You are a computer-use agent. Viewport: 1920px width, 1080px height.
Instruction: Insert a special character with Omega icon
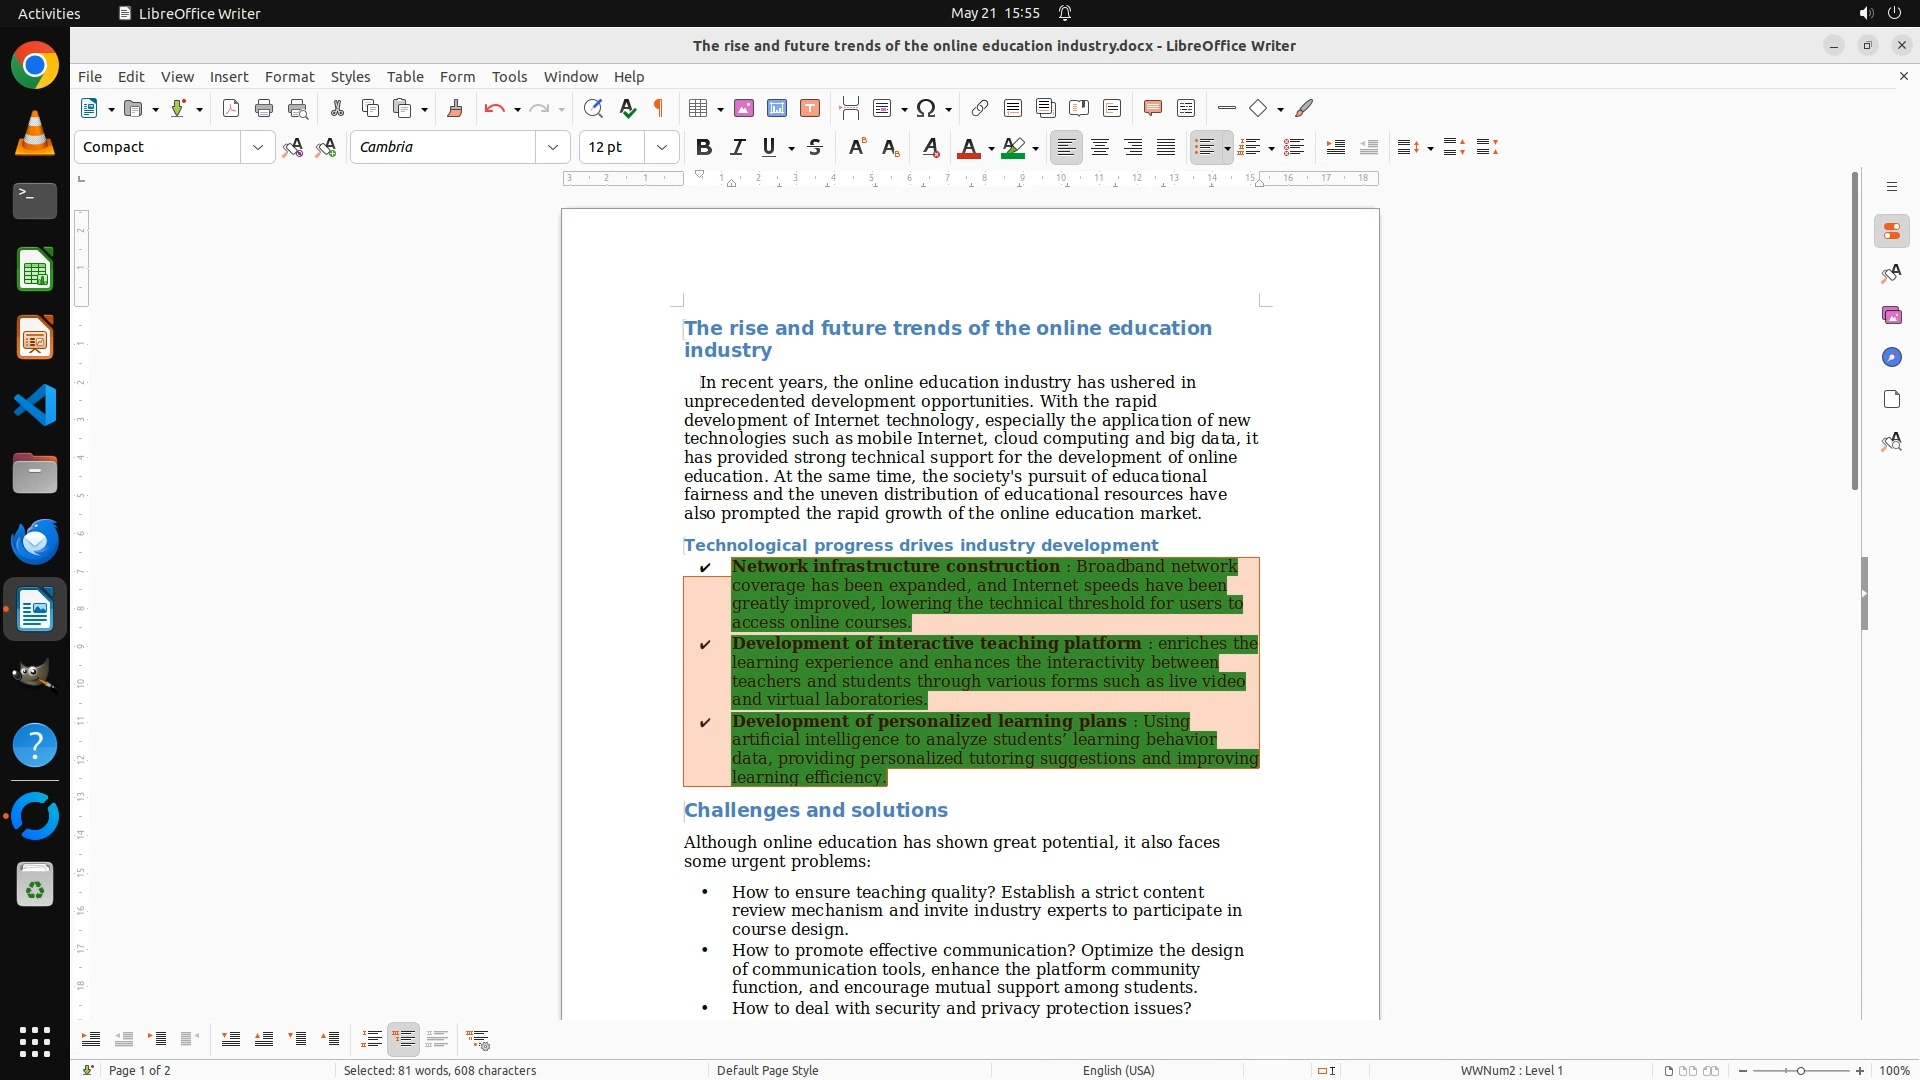(926, 109)
